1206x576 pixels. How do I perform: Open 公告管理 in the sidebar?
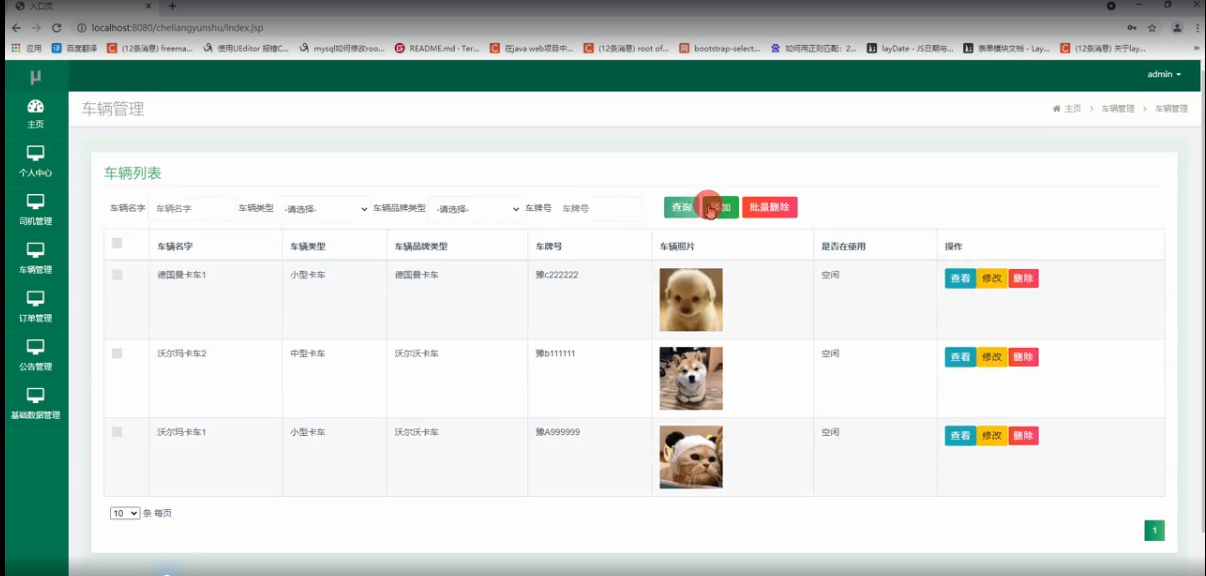click(x=35, y=355)
